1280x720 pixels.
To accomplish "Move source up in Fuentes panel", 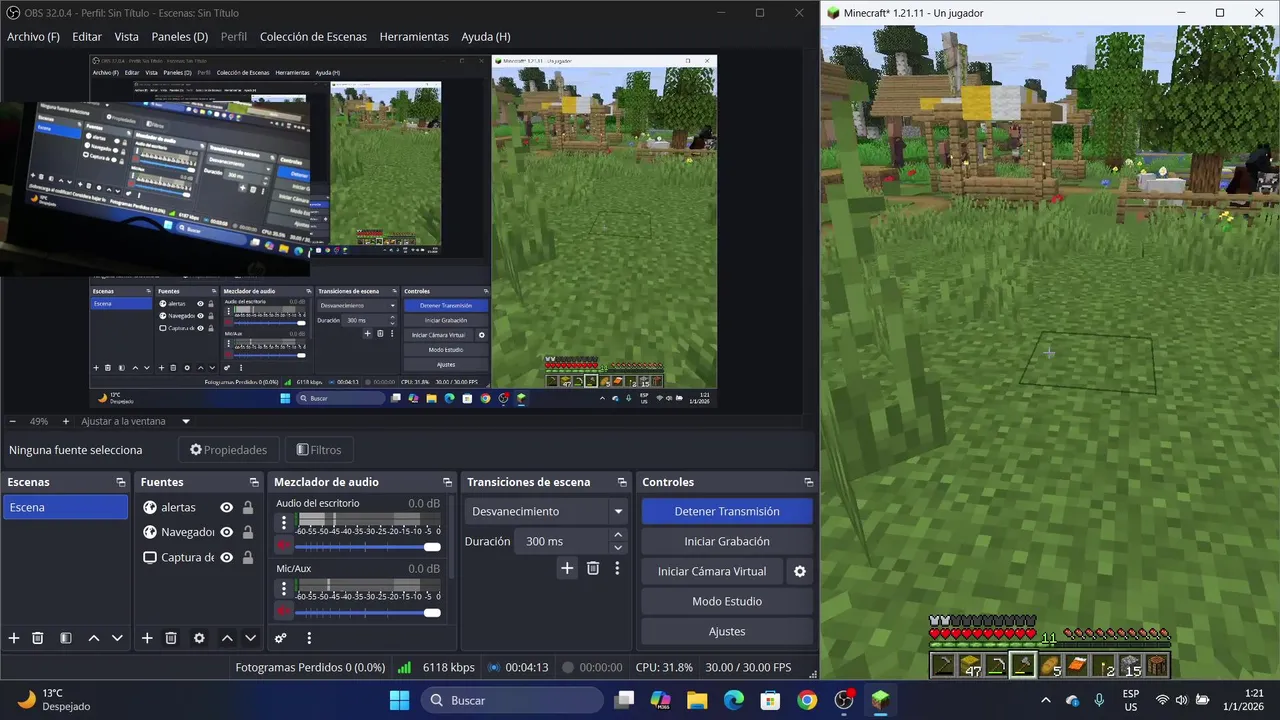I will point(227,638).
